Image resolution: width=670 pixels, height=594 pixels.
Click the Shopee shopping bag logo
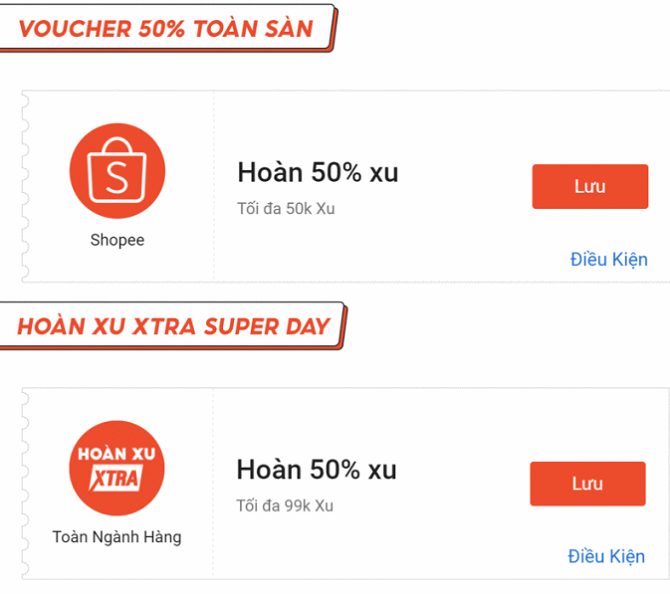(x=117, y=172)
